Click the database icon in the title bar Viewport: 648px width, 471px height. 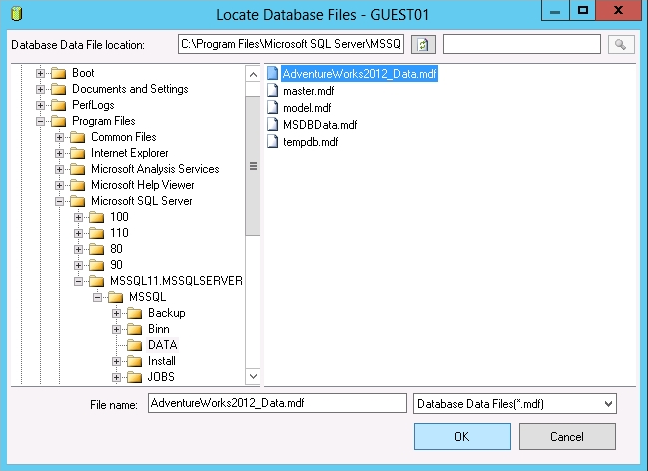click(17, 14)
